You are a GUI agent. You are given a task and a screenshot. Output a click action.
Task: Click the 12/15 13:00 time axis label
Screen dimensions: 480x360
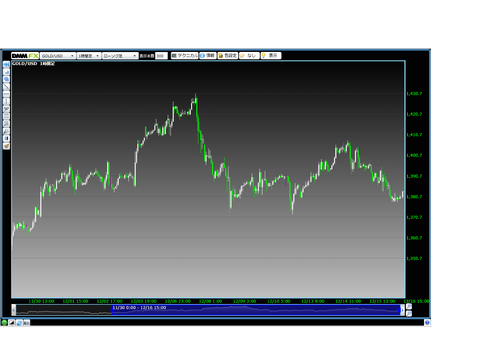tap(382, 301)
